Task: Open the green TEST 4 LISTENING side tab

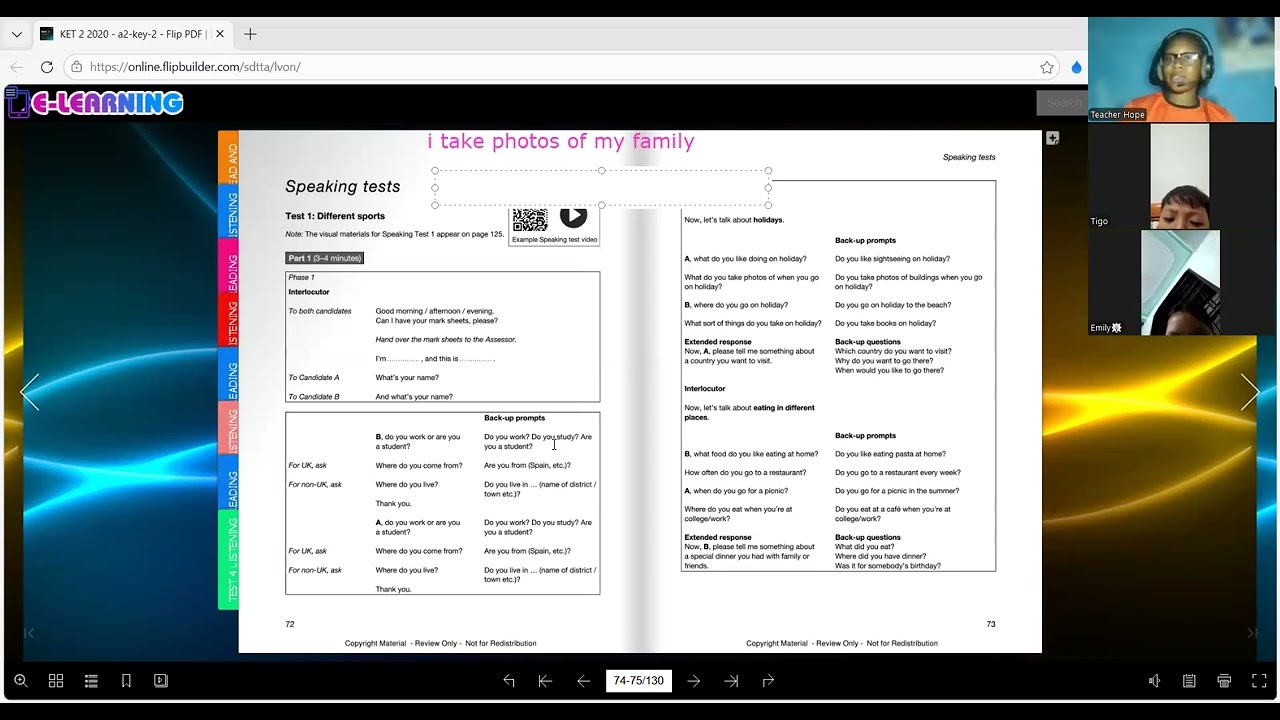Action: pos(229,560)
